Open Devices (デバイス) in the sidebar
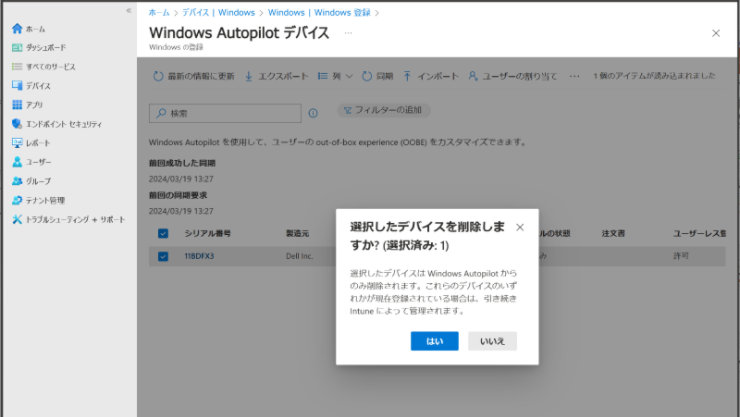This screenshot has height=417, width=740. (x=31, y=86)
